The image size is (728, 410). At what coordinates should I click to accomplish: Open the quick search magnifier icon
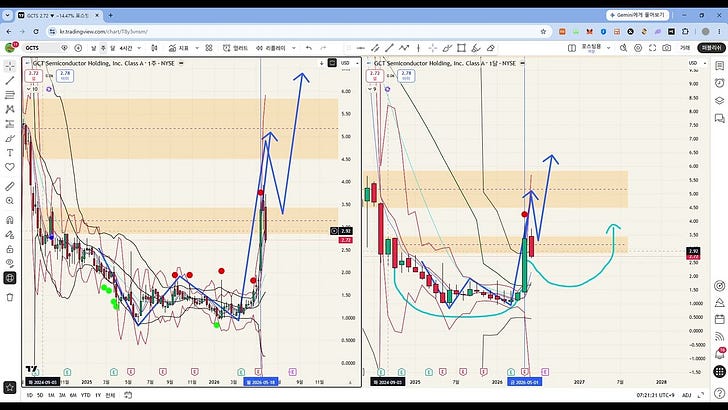pyautogui.click(x=623, y=48)
